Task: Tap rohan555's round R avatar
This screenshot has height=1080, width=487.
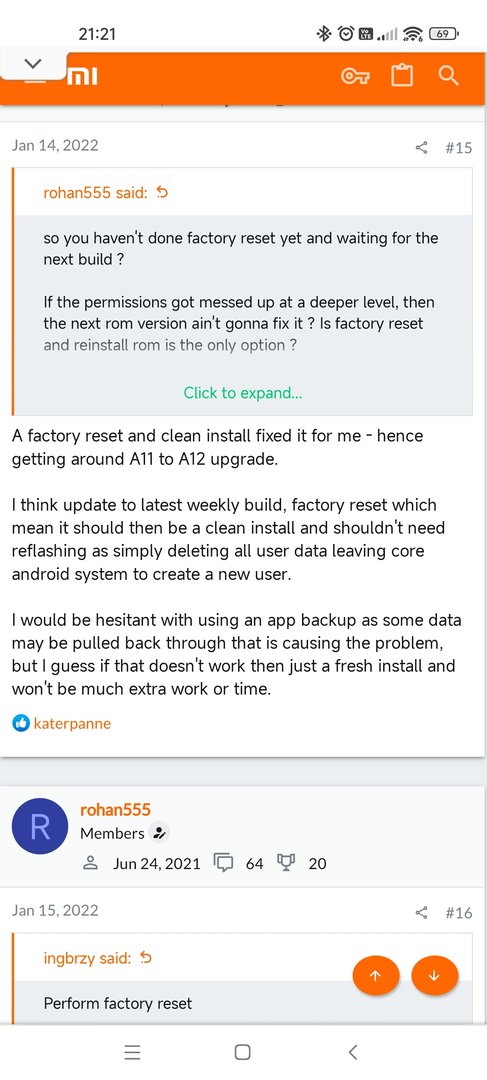Action: point(40,827)
